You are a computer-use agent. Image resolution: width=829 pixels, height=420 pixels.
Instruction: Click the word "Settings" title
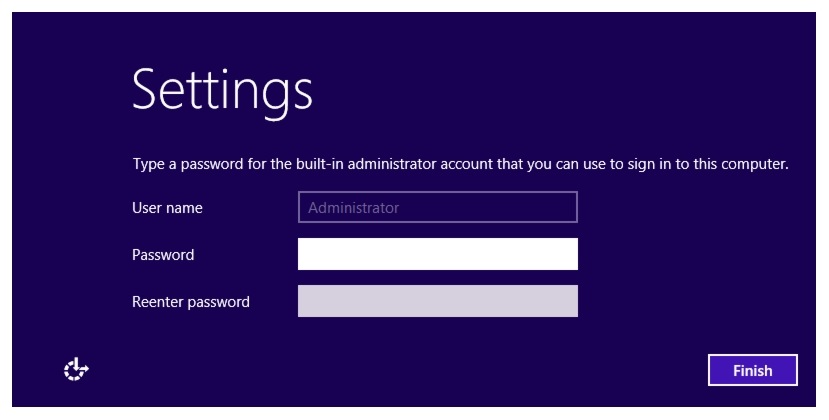(222, 90)
